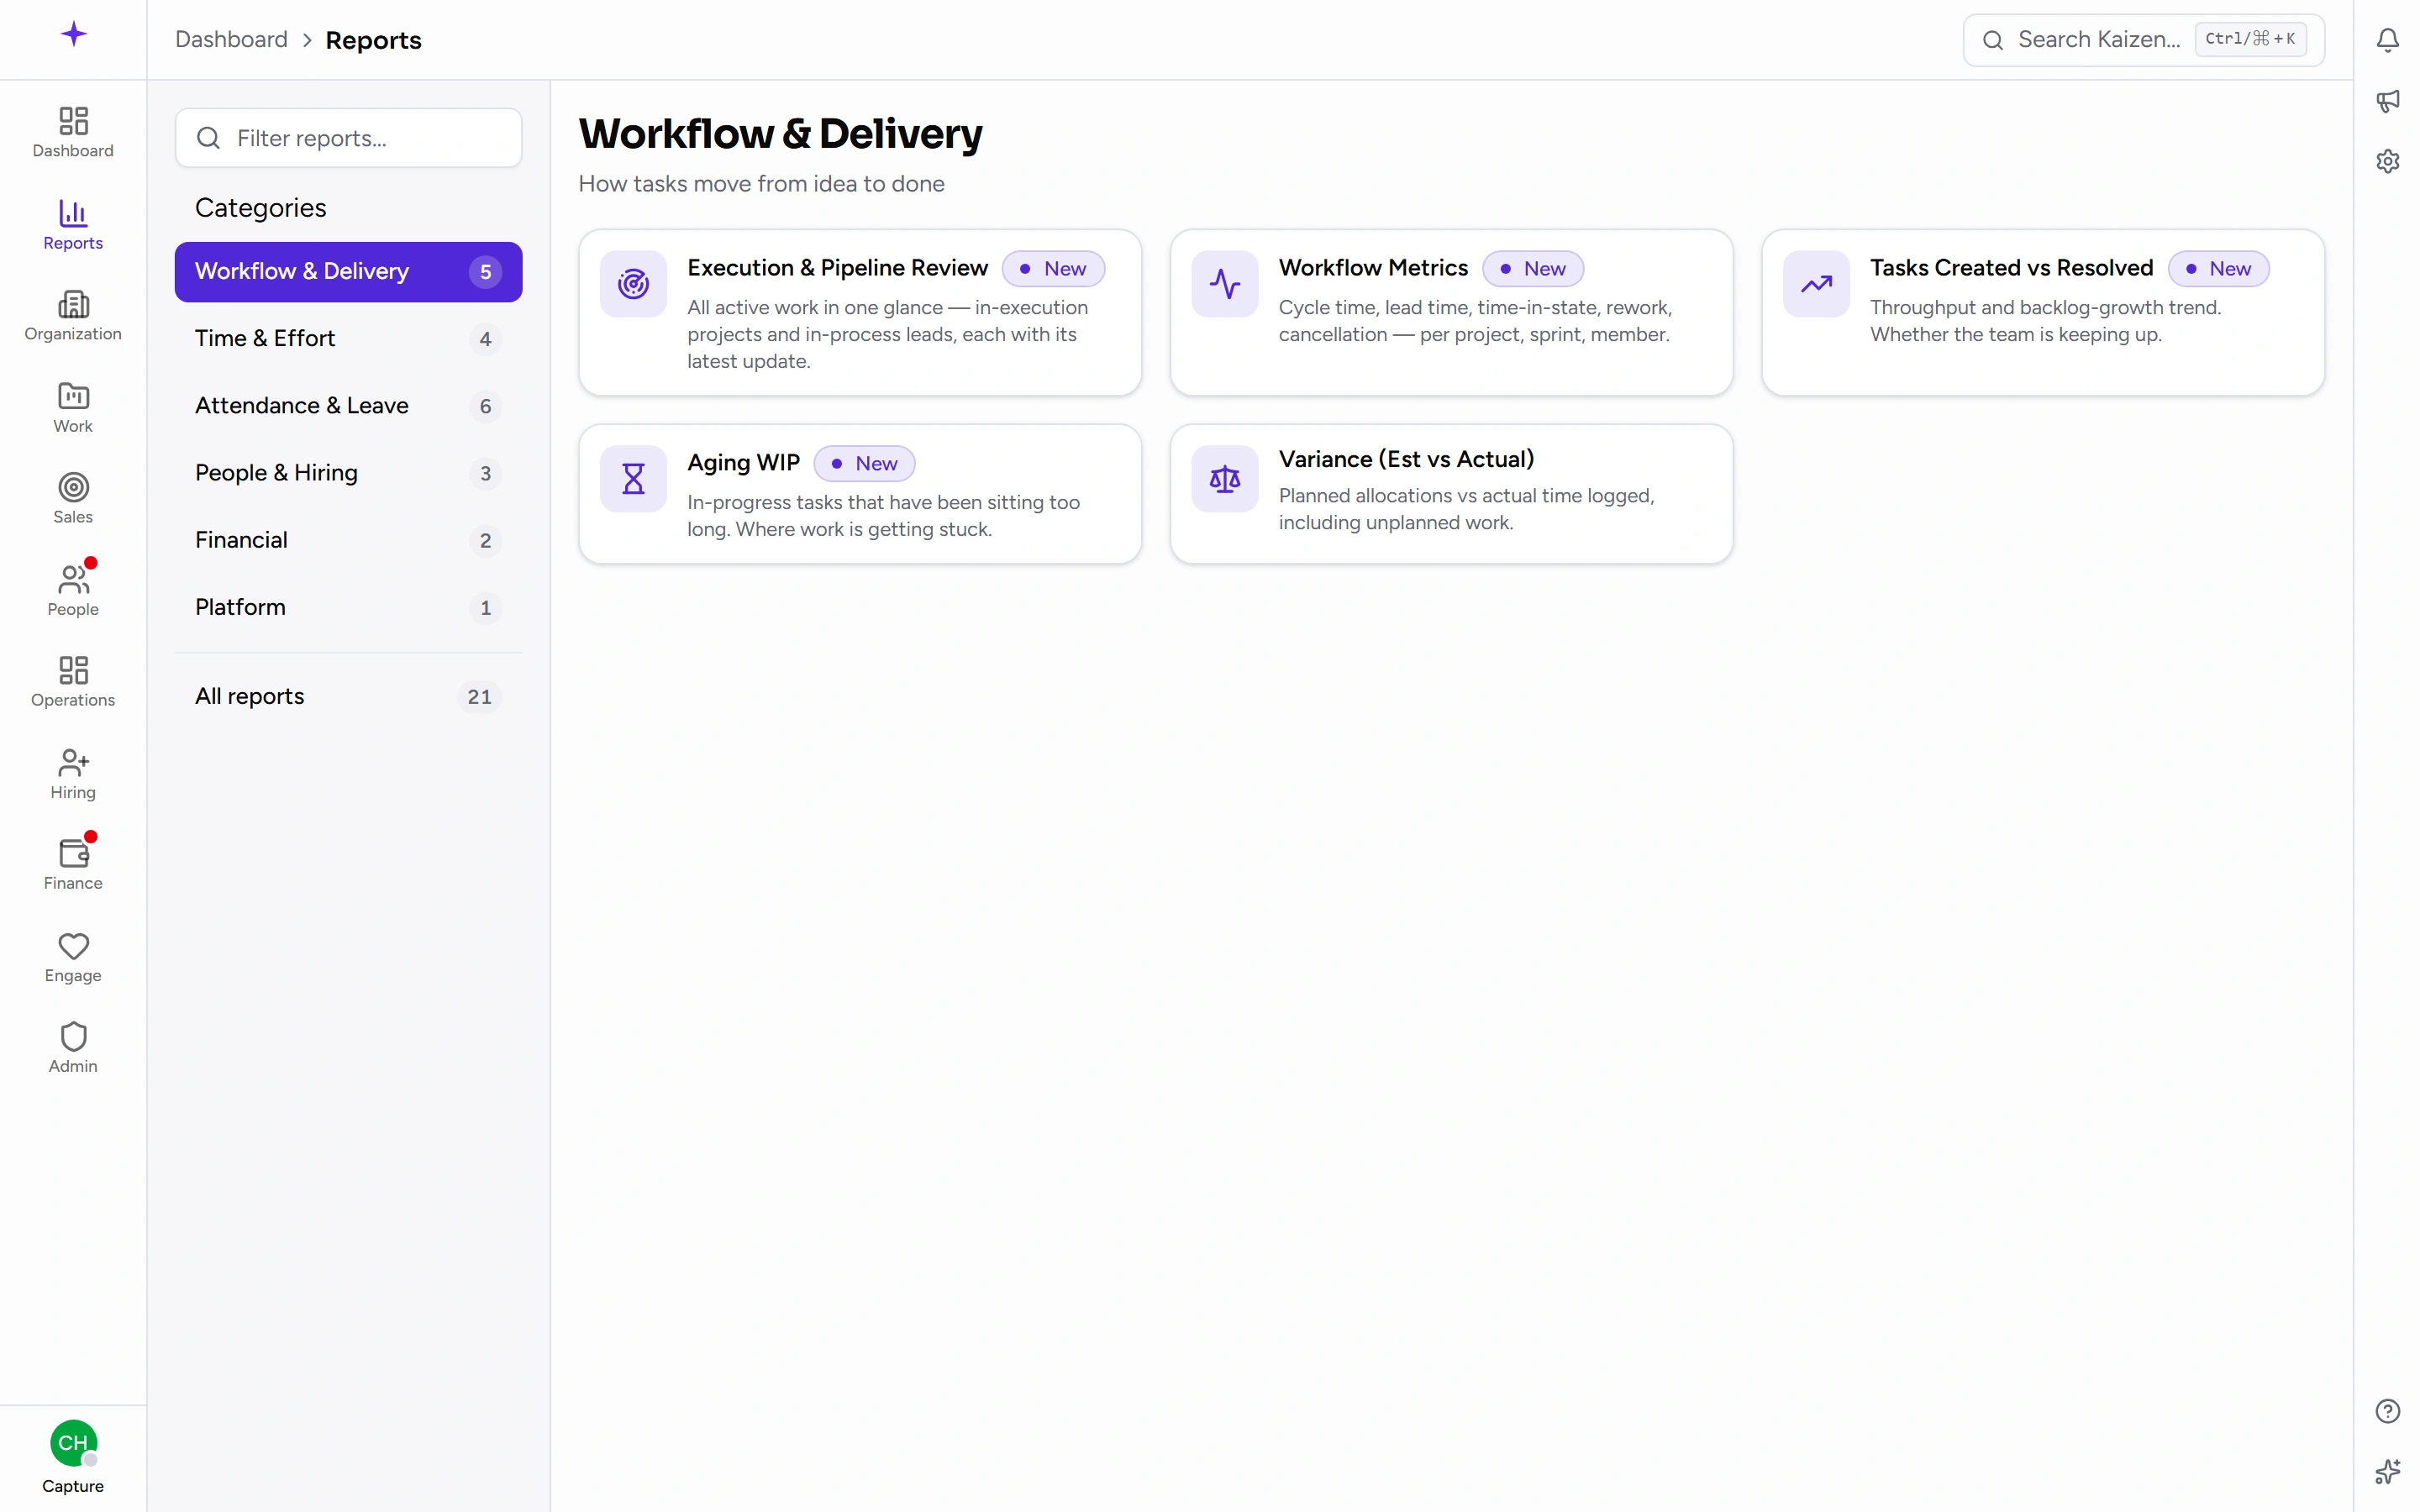
Task: Select People & Hiring category
Action: [x=348, y=473]
